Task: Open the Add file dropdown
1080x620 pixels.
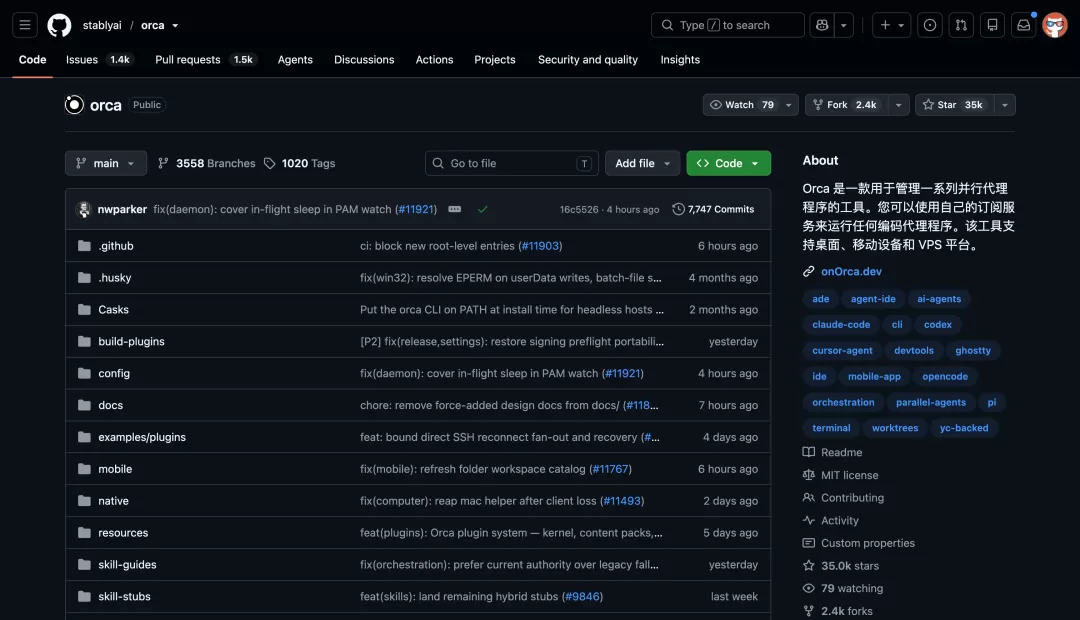Action: 642,163
